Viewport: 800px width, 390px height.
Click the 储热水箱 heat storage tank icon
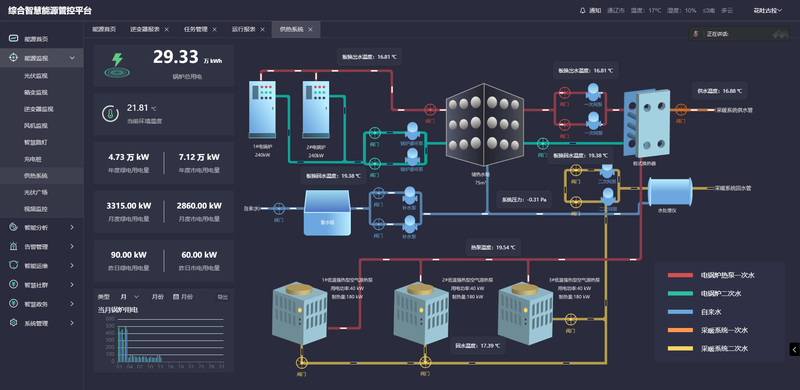[485, 124]
